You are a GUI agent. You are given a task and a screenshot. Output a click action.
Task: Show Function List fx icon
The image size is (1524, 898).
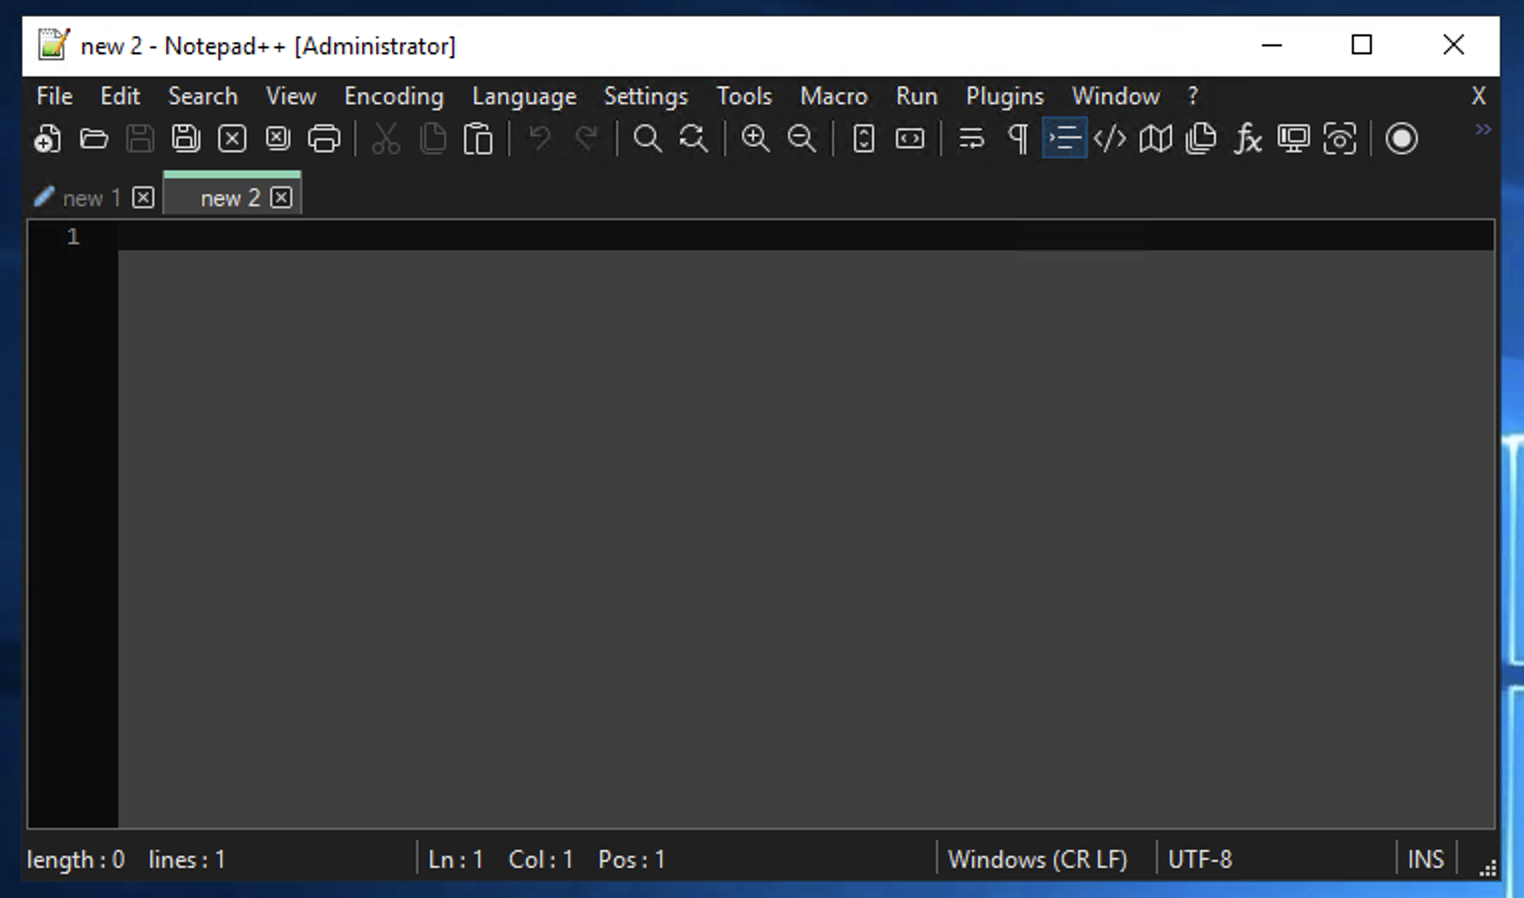pos(1248,138)
